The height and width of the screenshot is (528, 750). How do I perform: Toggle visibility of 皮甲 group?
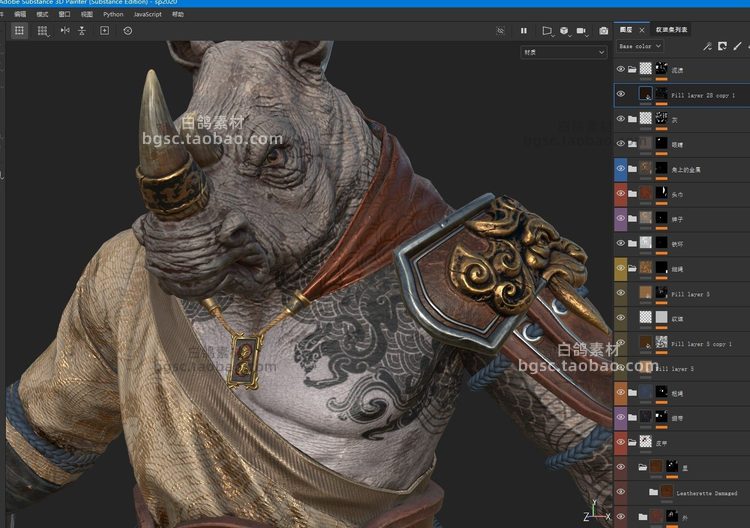click(620, 442)
